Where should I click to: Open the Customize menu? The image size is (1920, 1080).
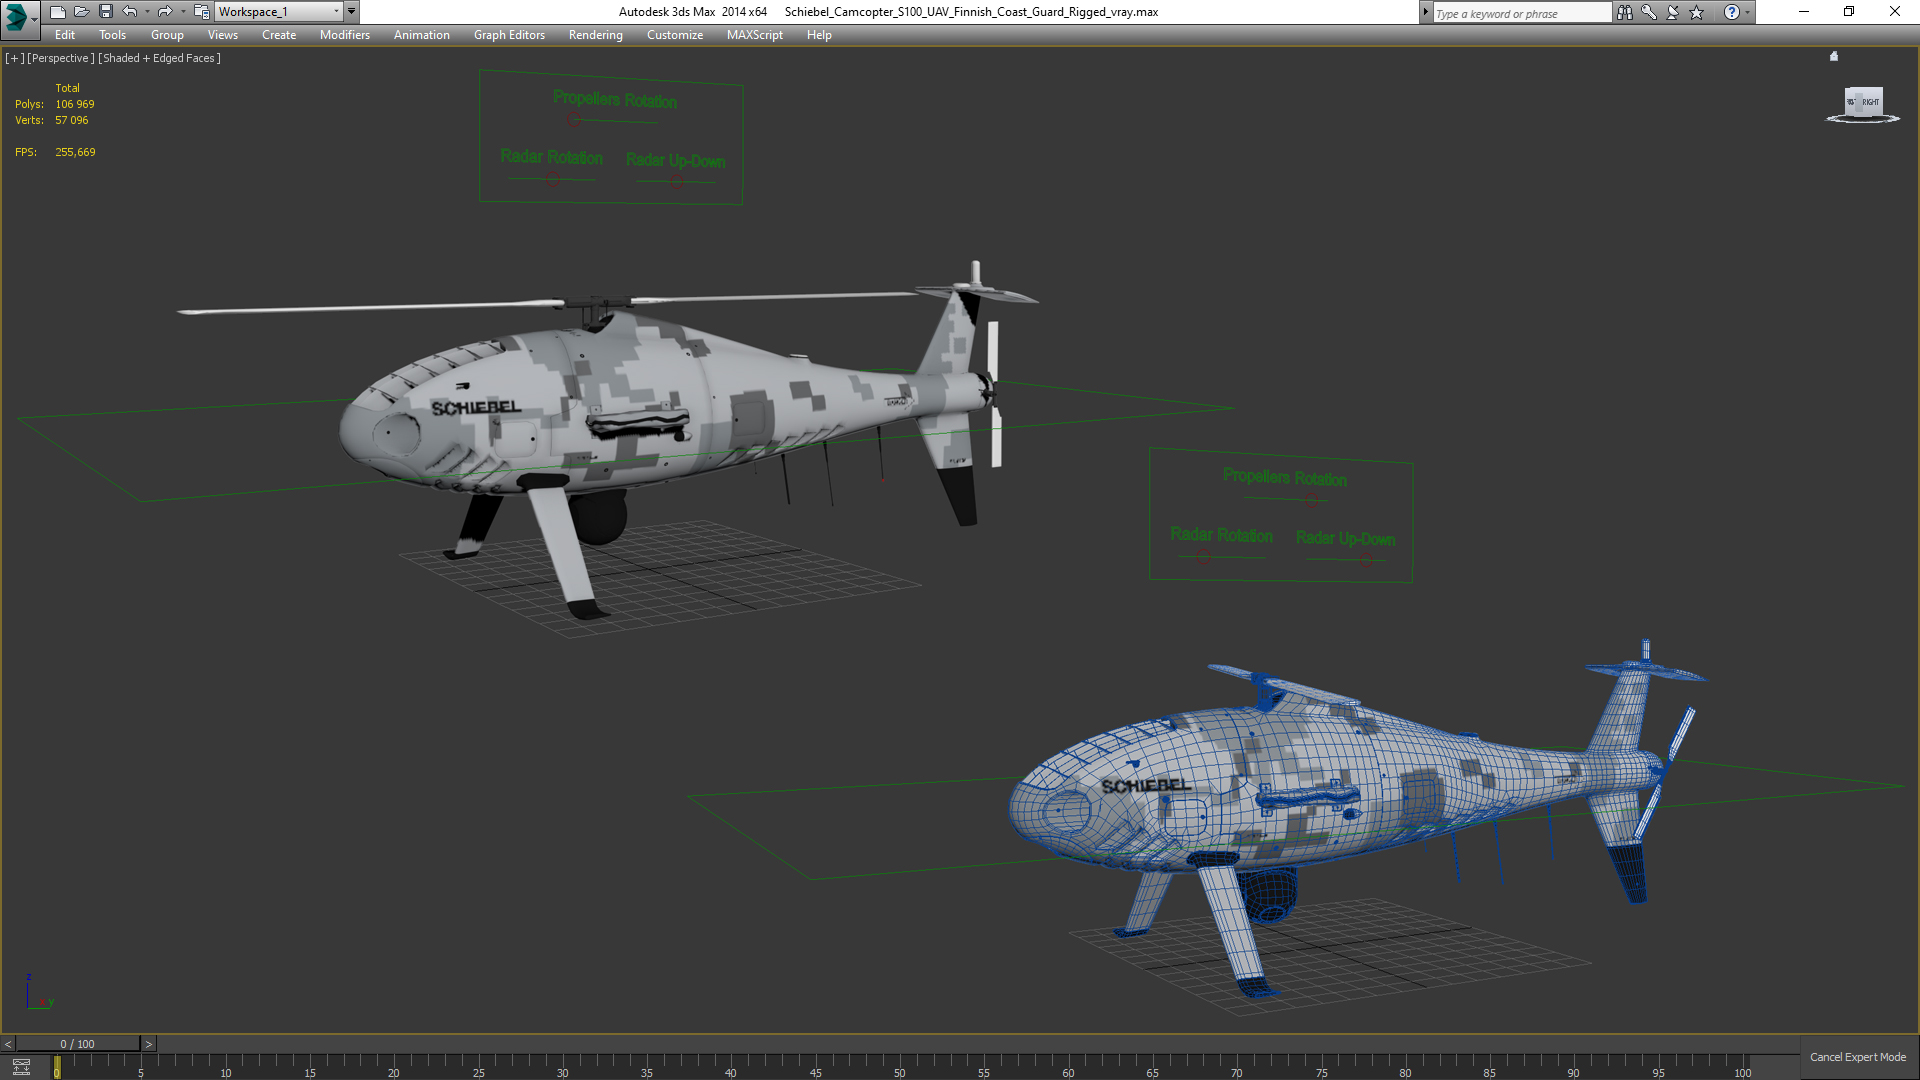coord(675,35)
